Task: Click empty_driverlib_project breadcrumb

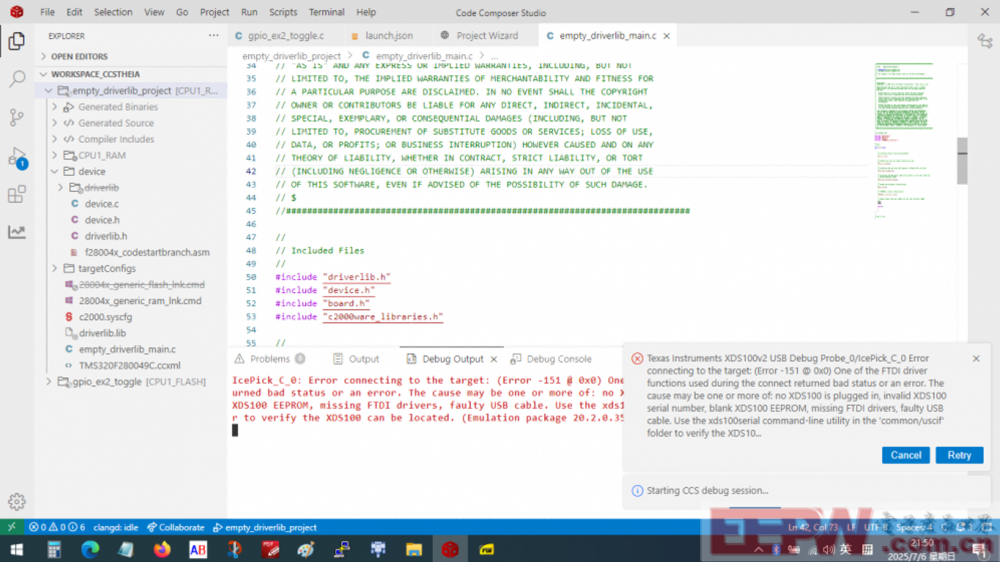Action: point(291,56)
